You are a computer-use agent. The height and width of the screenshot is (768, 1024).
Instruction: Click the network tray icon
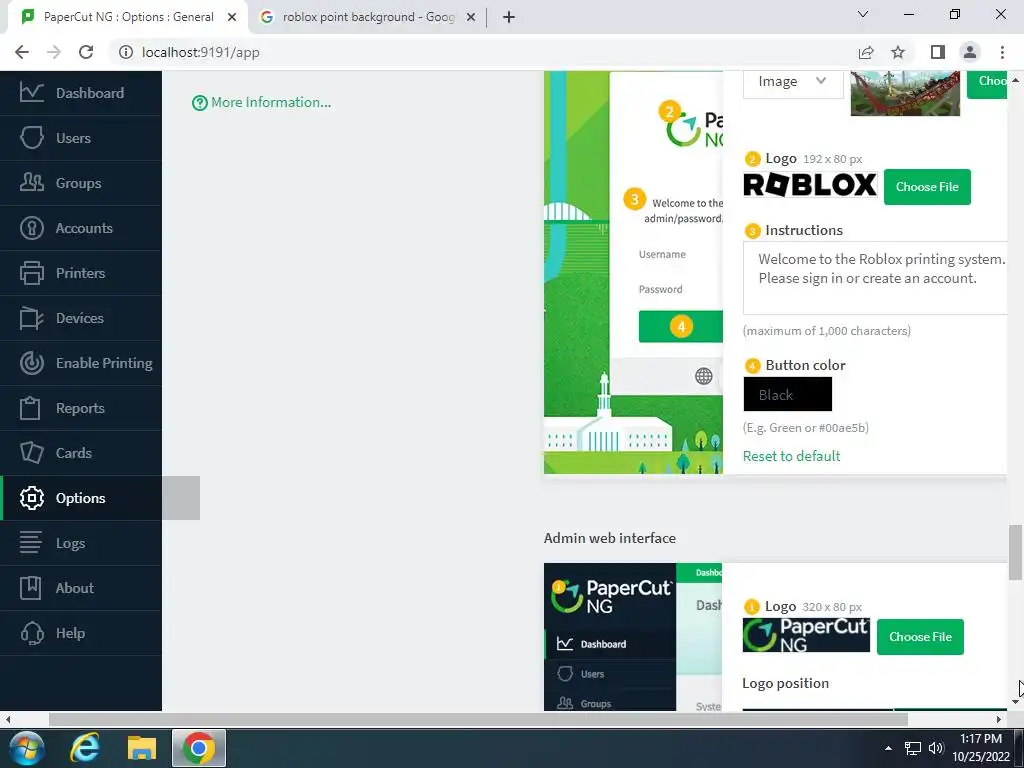[912, 748]
